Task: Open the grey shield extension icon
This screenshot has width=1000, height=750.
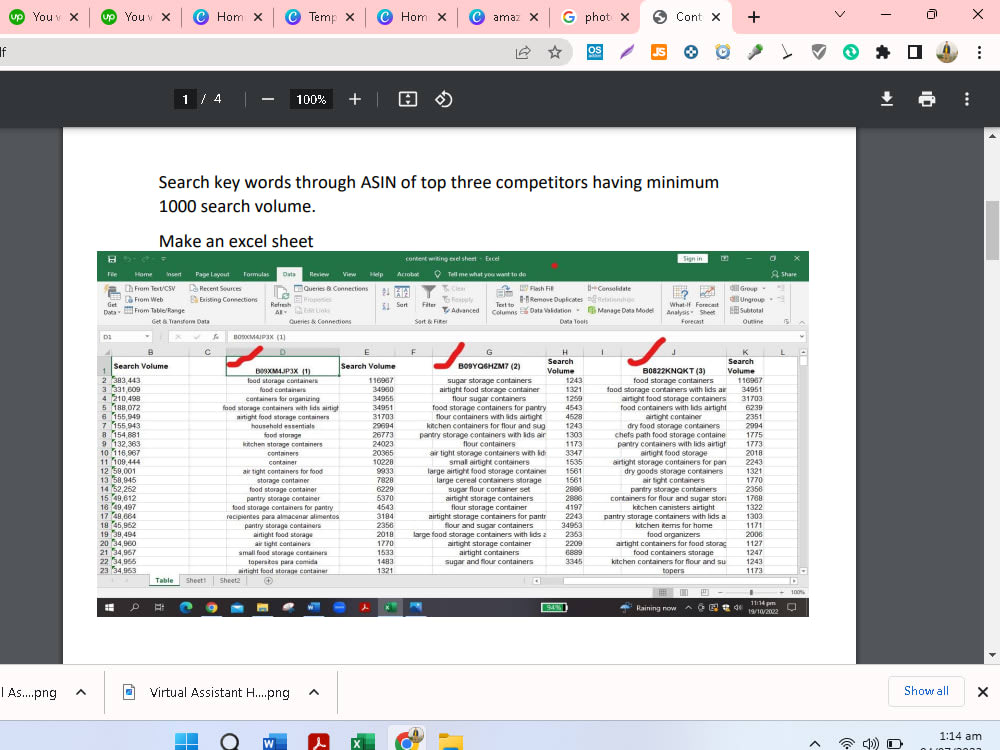Action: [819, 52]
